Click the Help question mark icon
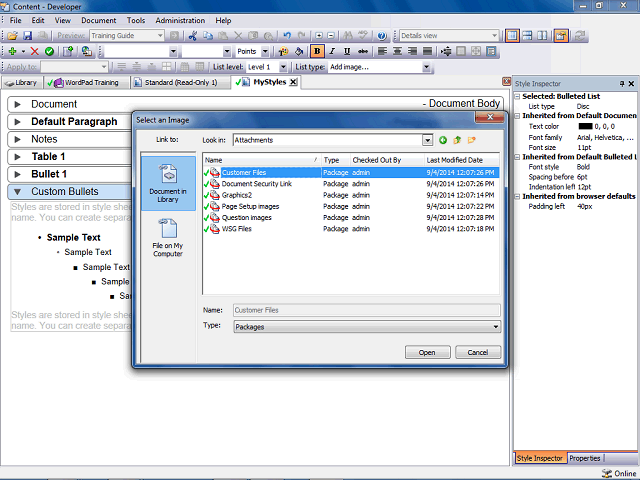640x480 pixels. click(382, 36)
